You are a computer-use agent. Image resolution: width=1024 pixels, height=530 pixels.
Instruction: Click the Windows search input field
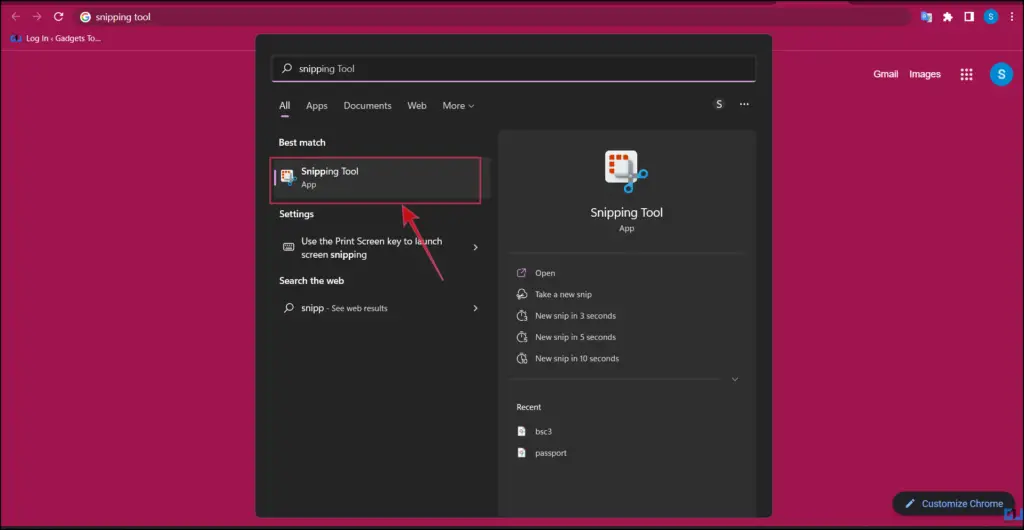coord(513,69)
